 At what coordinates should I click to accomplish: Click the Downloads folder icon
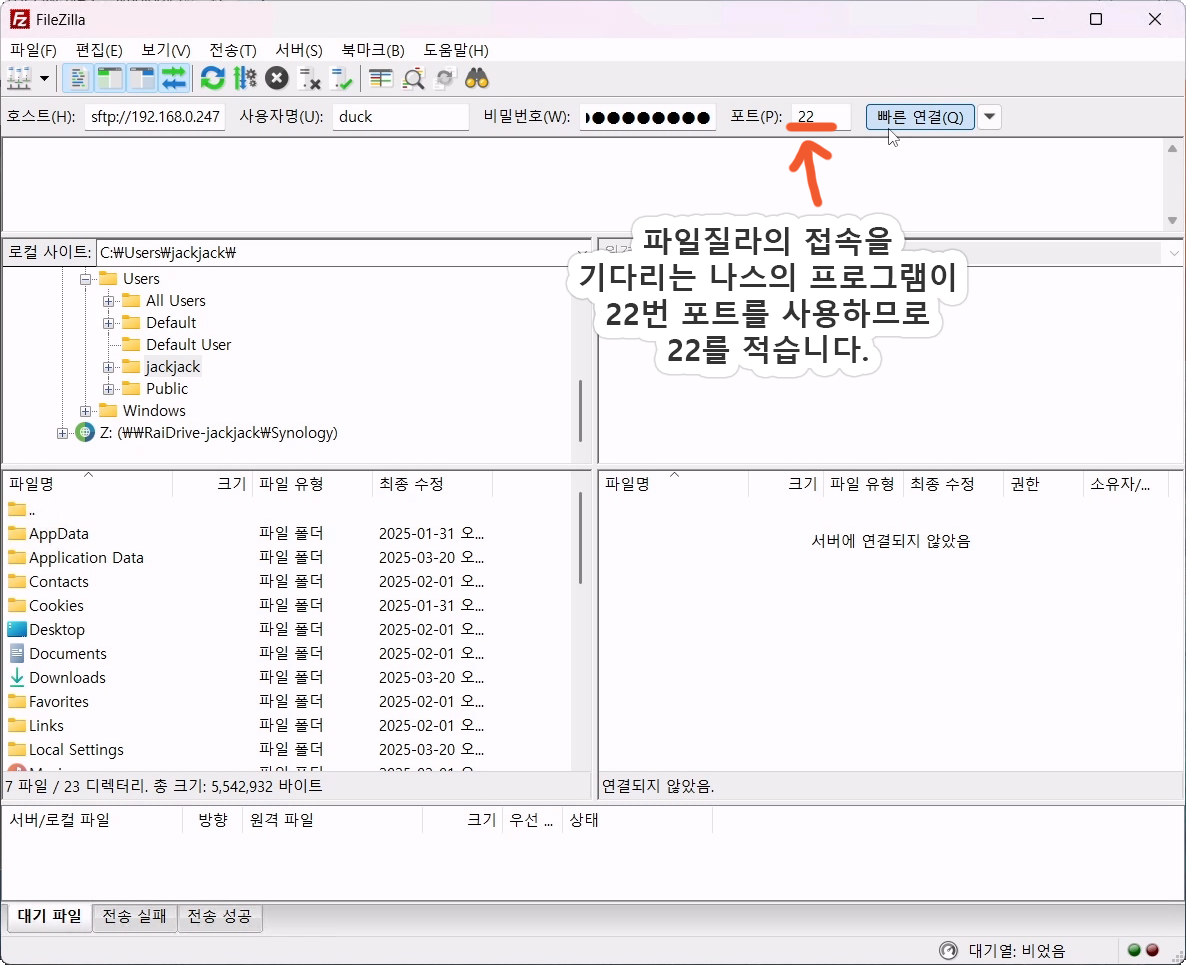point(17,678)
